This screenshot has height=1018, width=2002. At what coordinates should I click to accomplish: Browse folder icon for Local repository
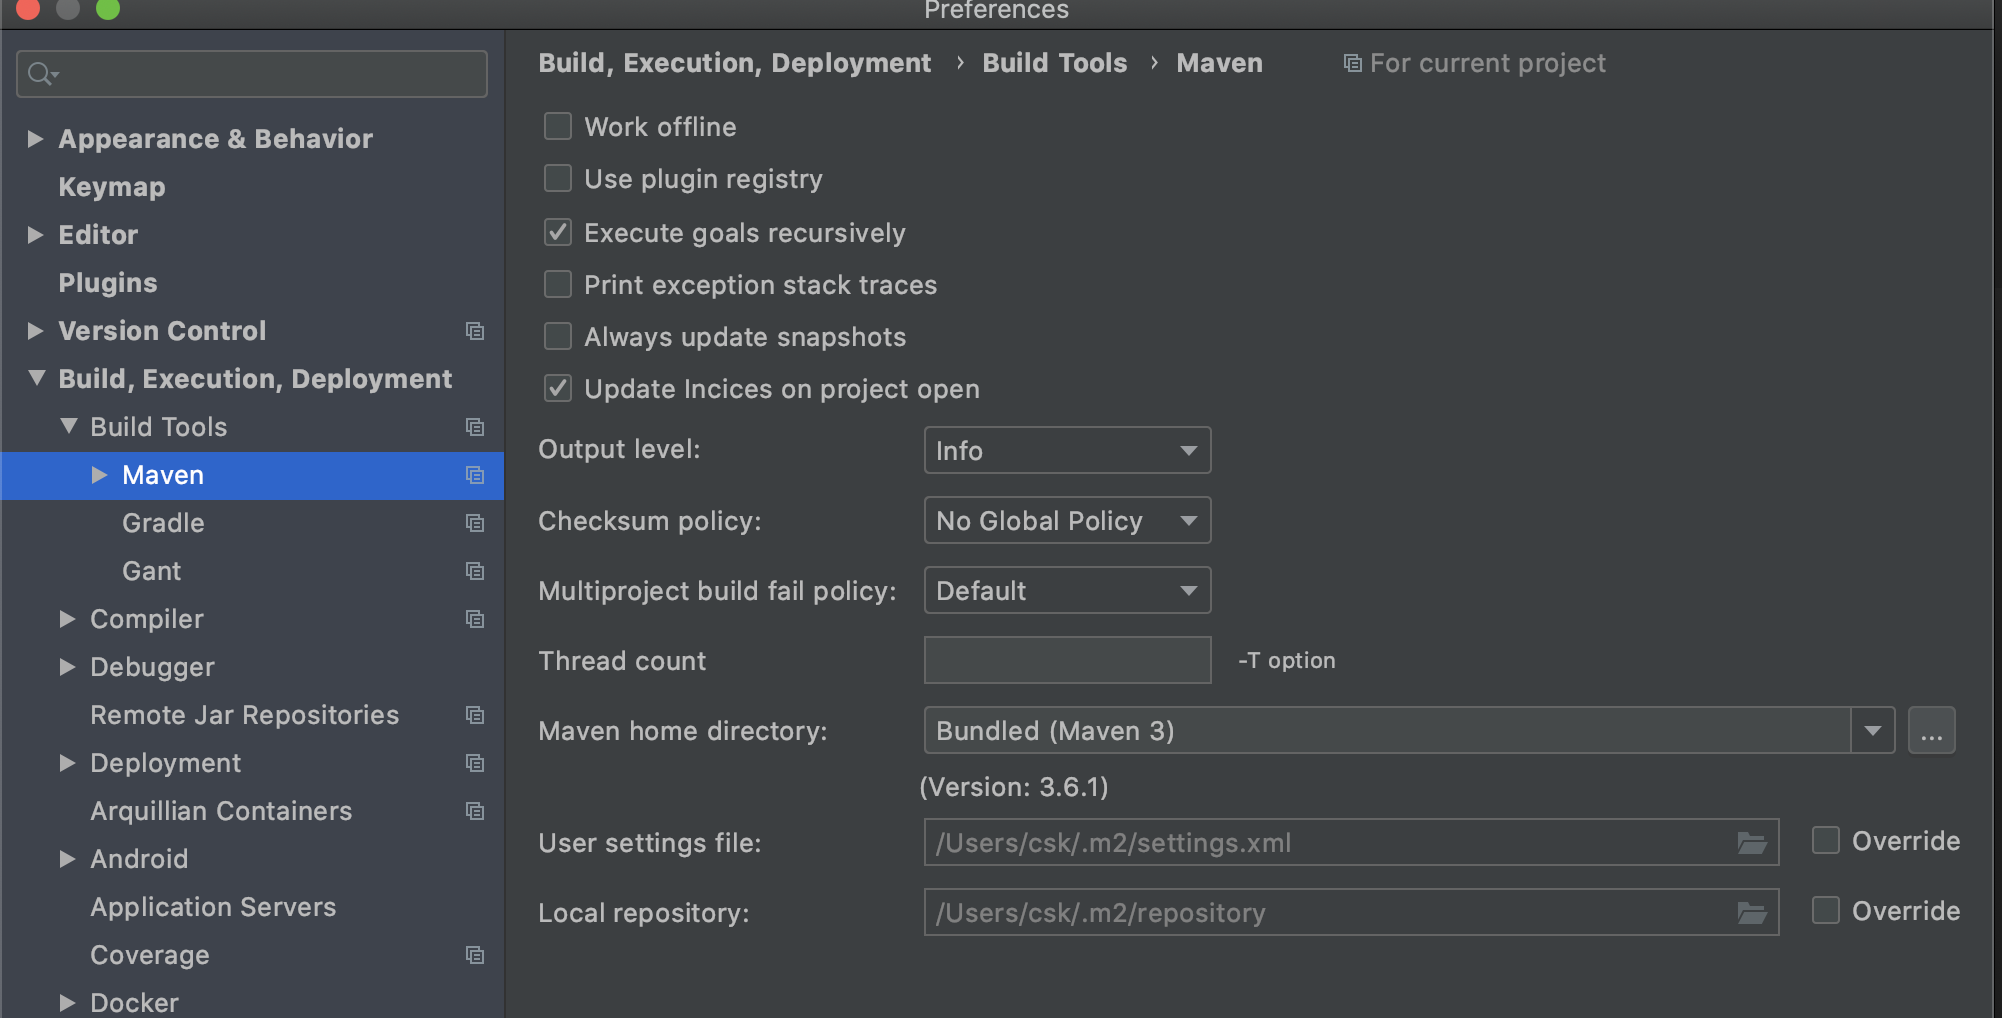pos(1752,913)
